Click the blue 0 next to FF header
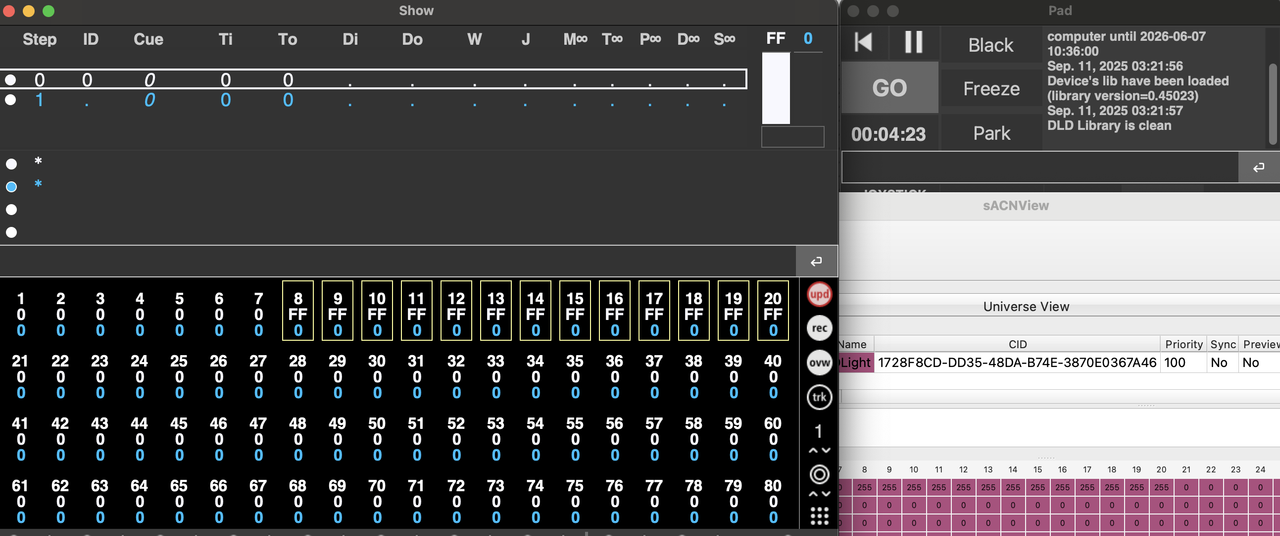 click(x=808, y=38)
